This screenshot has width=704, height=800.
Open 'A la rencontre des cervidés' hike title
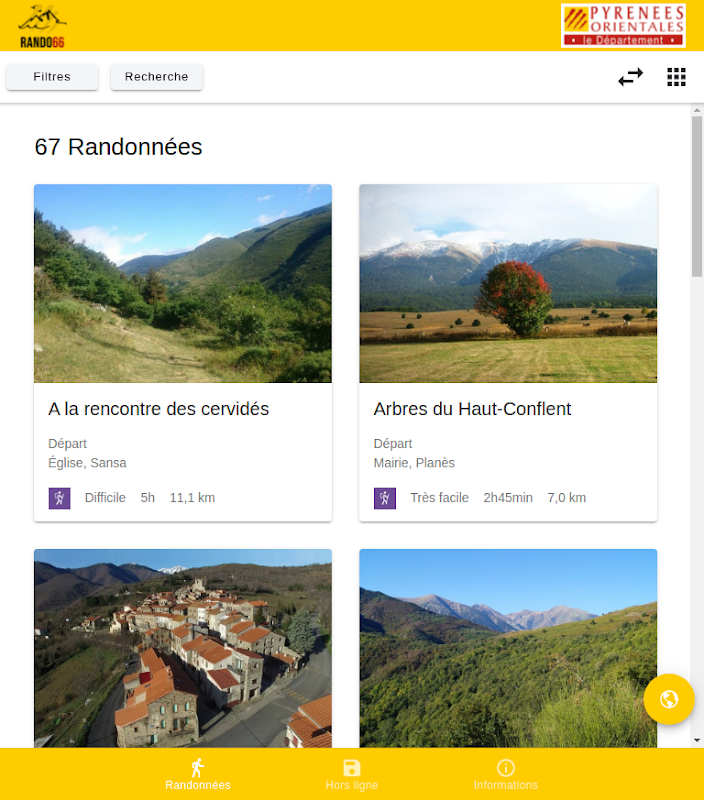[159, 409]
